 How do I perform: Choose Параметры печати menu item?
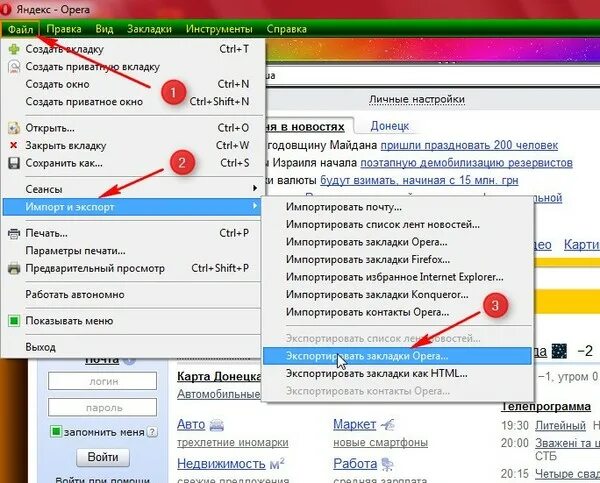coord(132,251)
